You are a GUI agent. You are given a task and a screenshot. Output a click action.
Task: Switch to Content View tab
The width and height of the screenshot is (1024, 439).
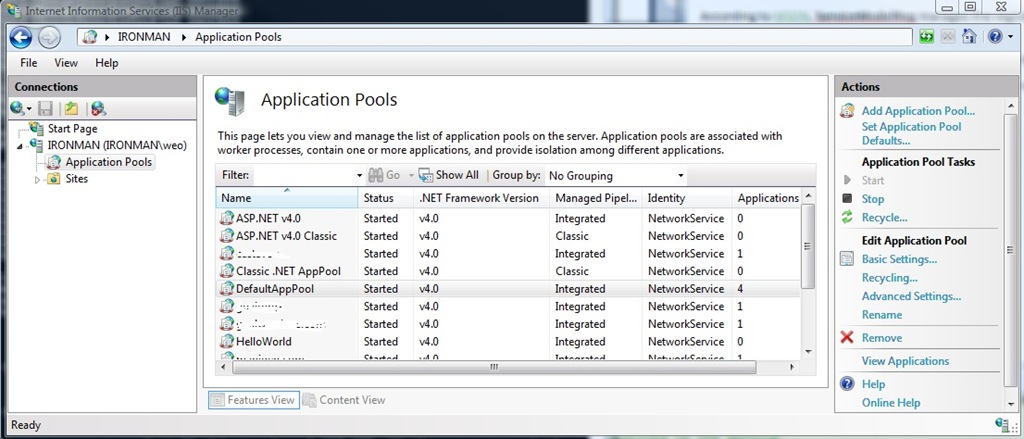[344, 400]
